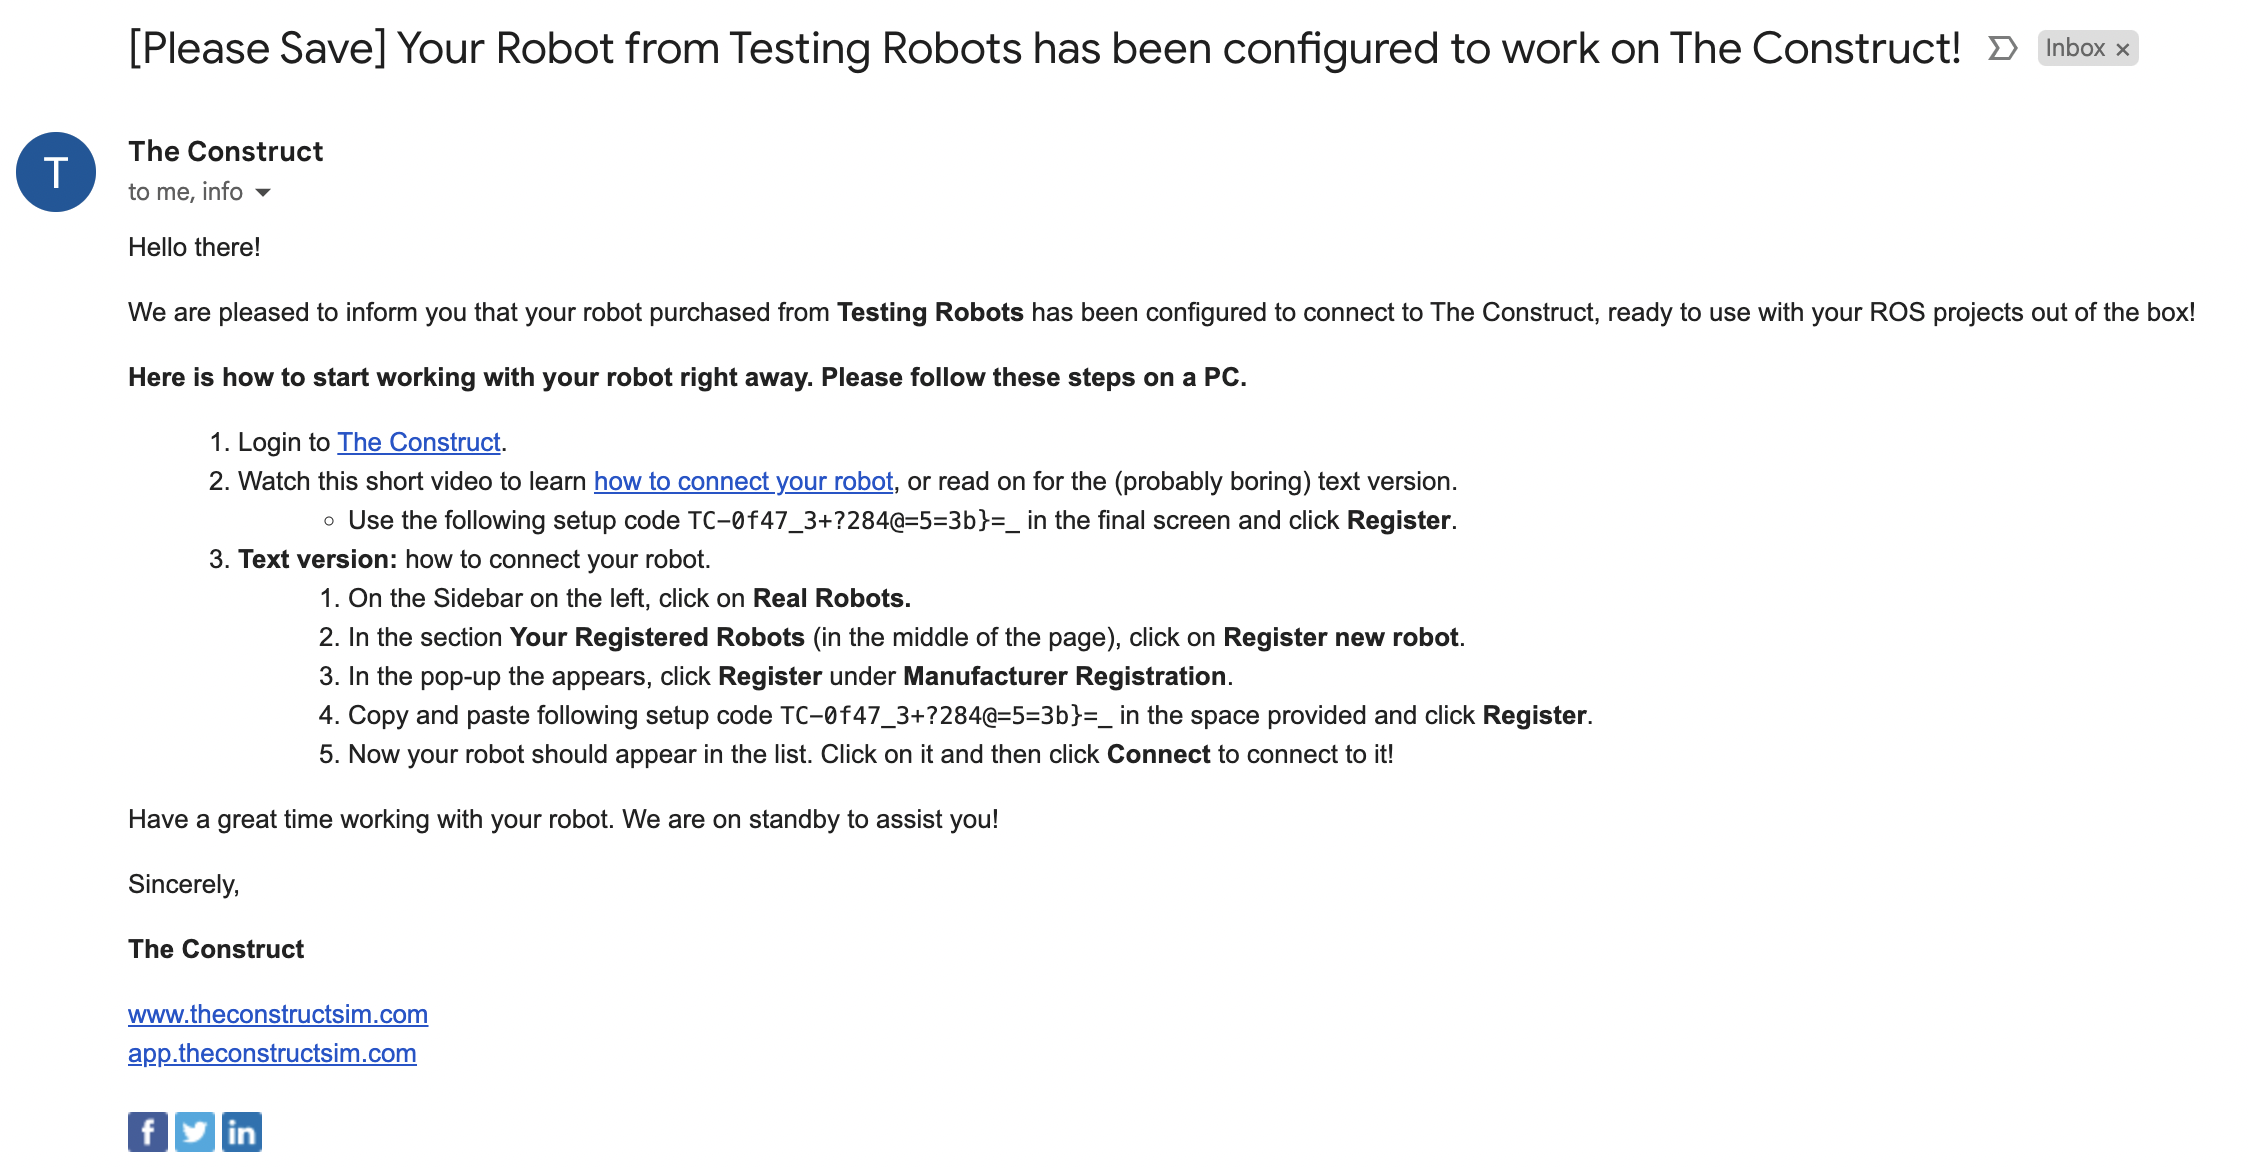Click The Construct sender avatar
The image size is (2248, 1168).
click(56, 172)
